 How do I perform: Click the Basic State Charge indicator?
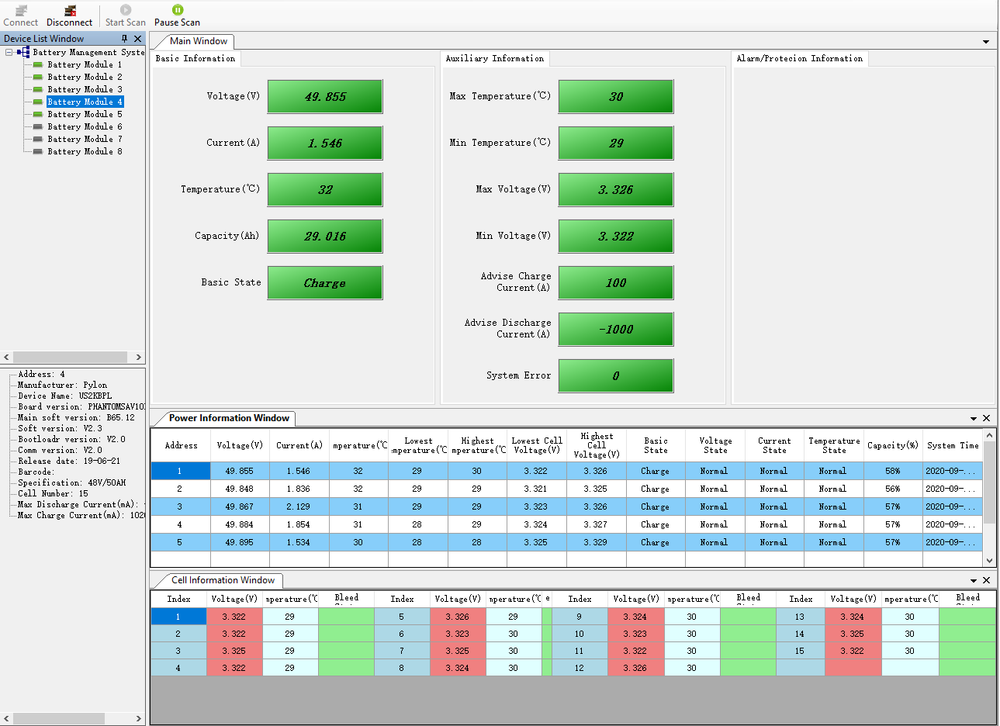click(325, 283)
